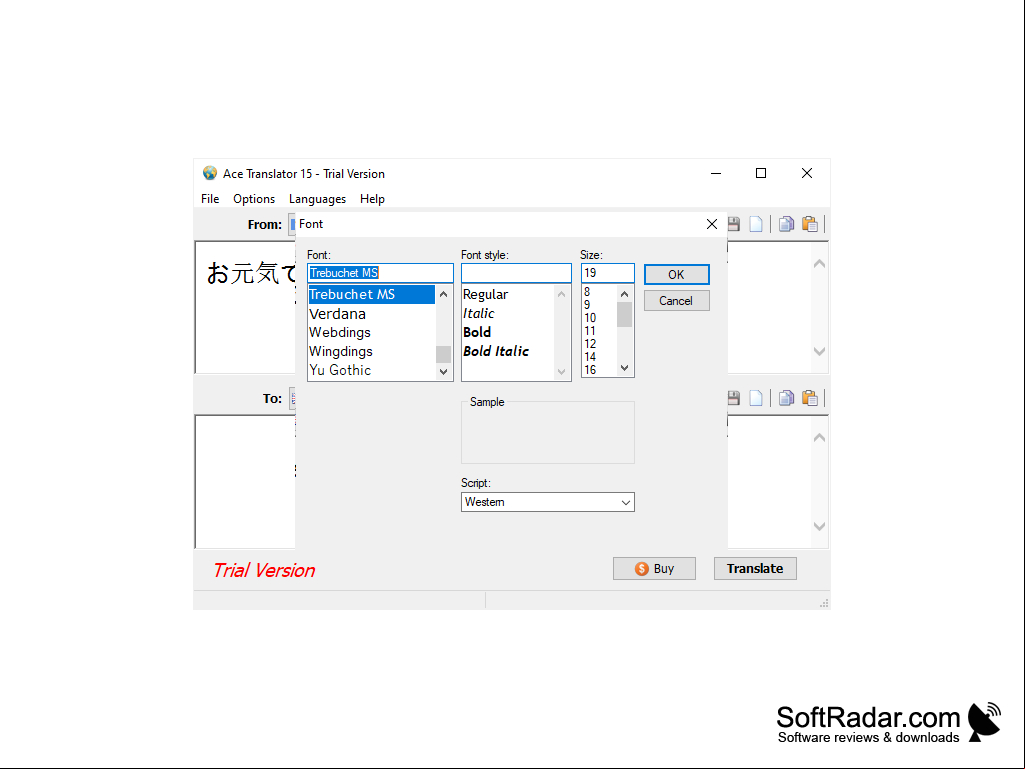Click the To text box scroll up arrow
Screen dimensions: 1025x769
[820, 437]
